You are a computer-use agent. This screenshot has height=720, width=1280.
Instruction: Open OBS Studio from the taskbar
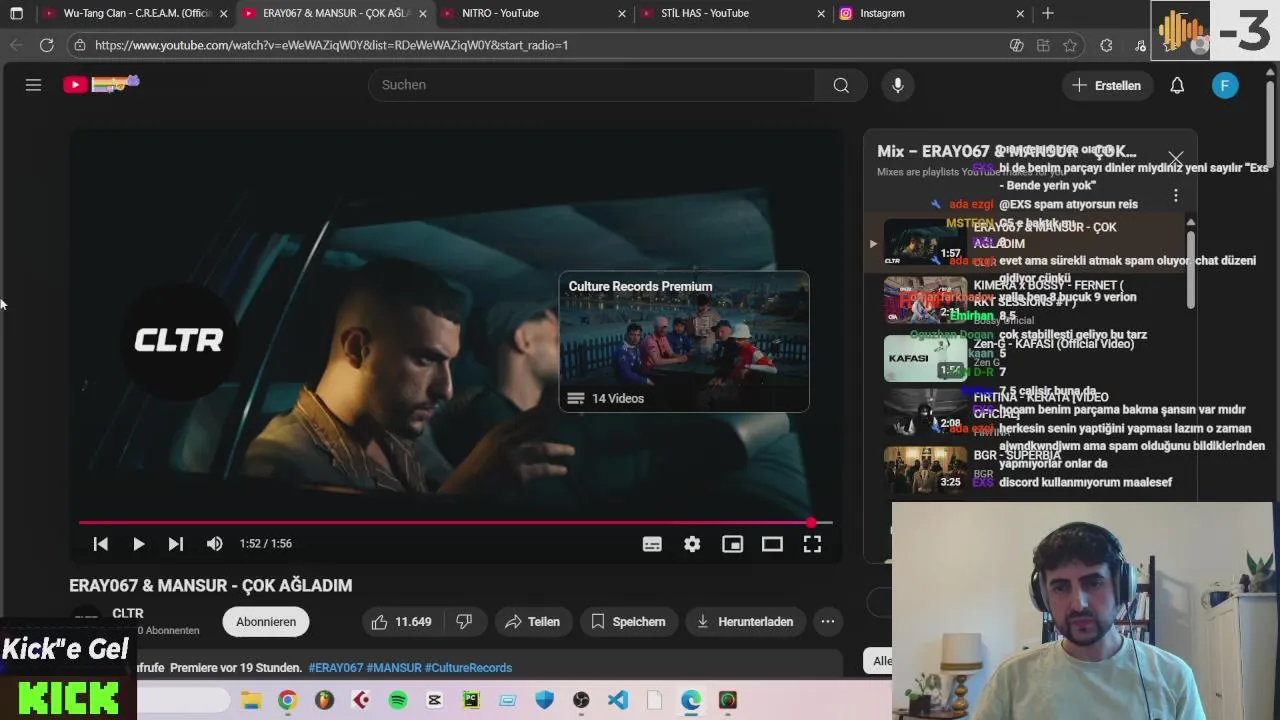coord(581,700)
